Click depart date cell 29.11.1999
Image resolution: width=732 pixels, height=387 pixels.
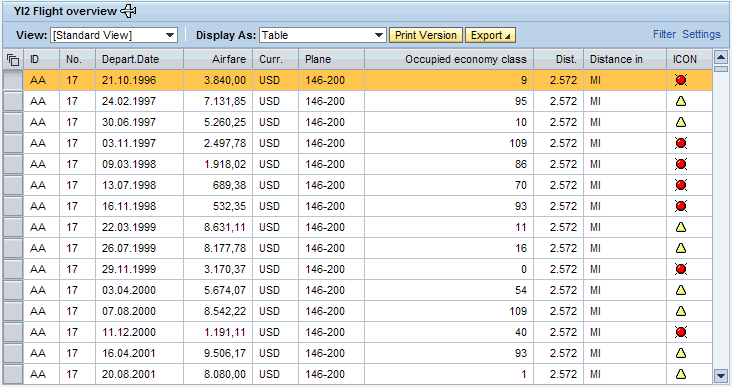coord(140,269)
